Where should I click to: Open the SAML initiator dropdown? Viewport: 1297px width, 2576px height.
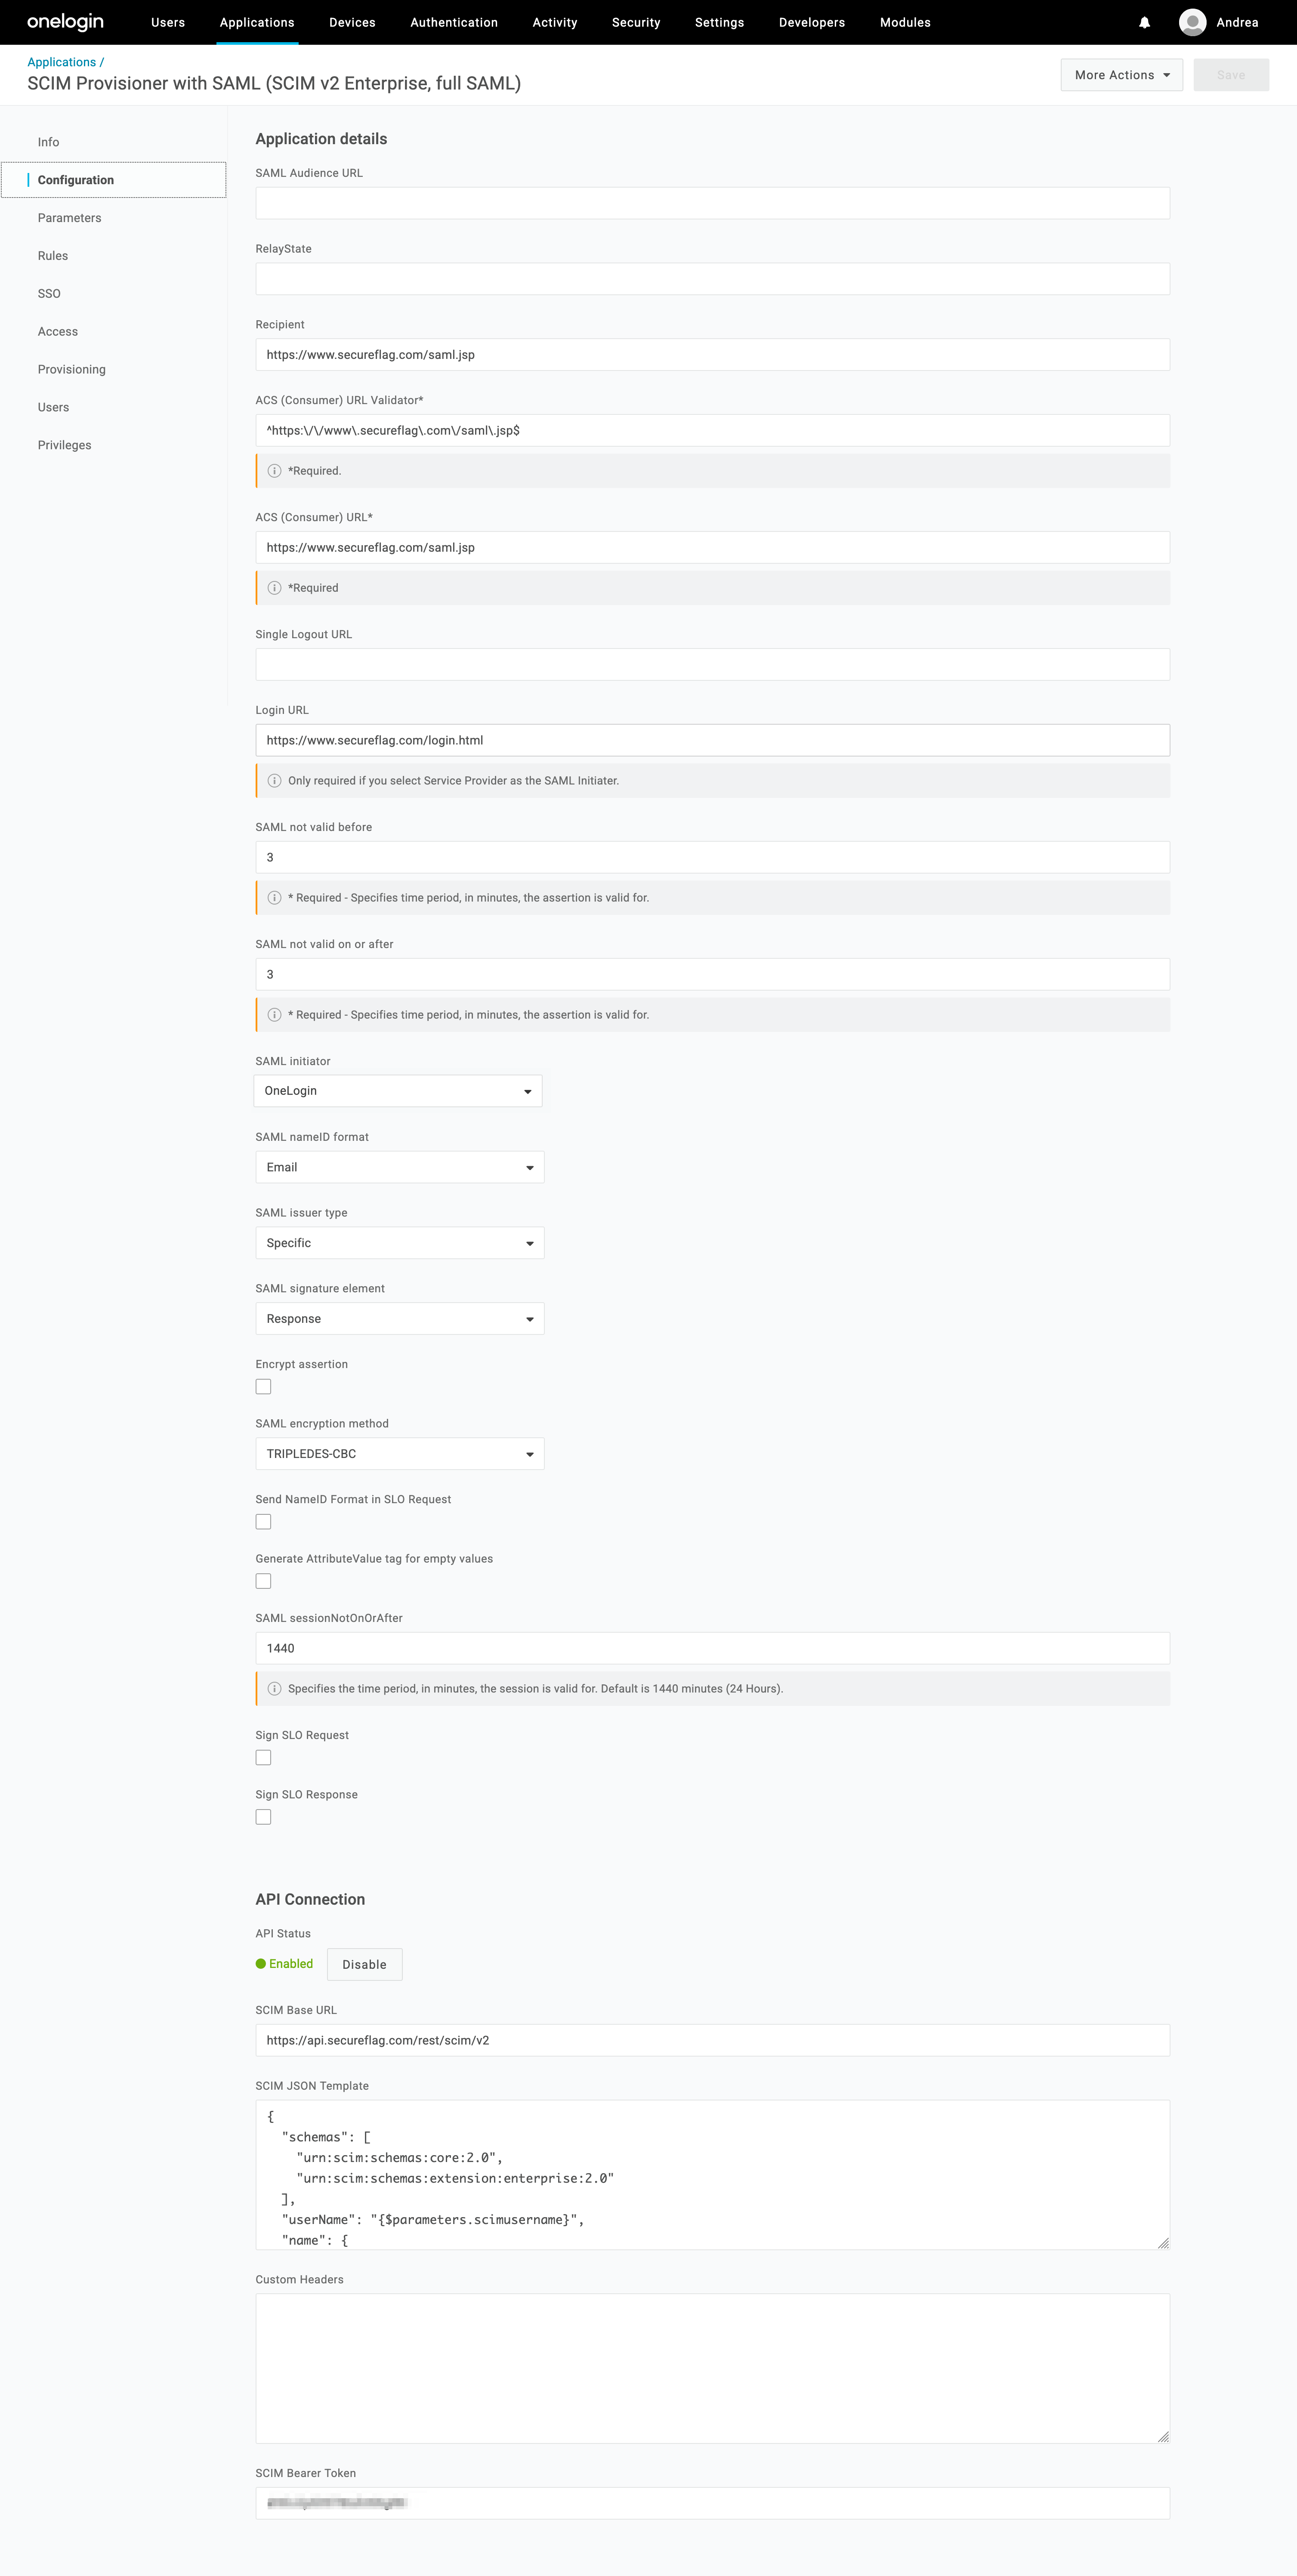tap(398, 1091)
